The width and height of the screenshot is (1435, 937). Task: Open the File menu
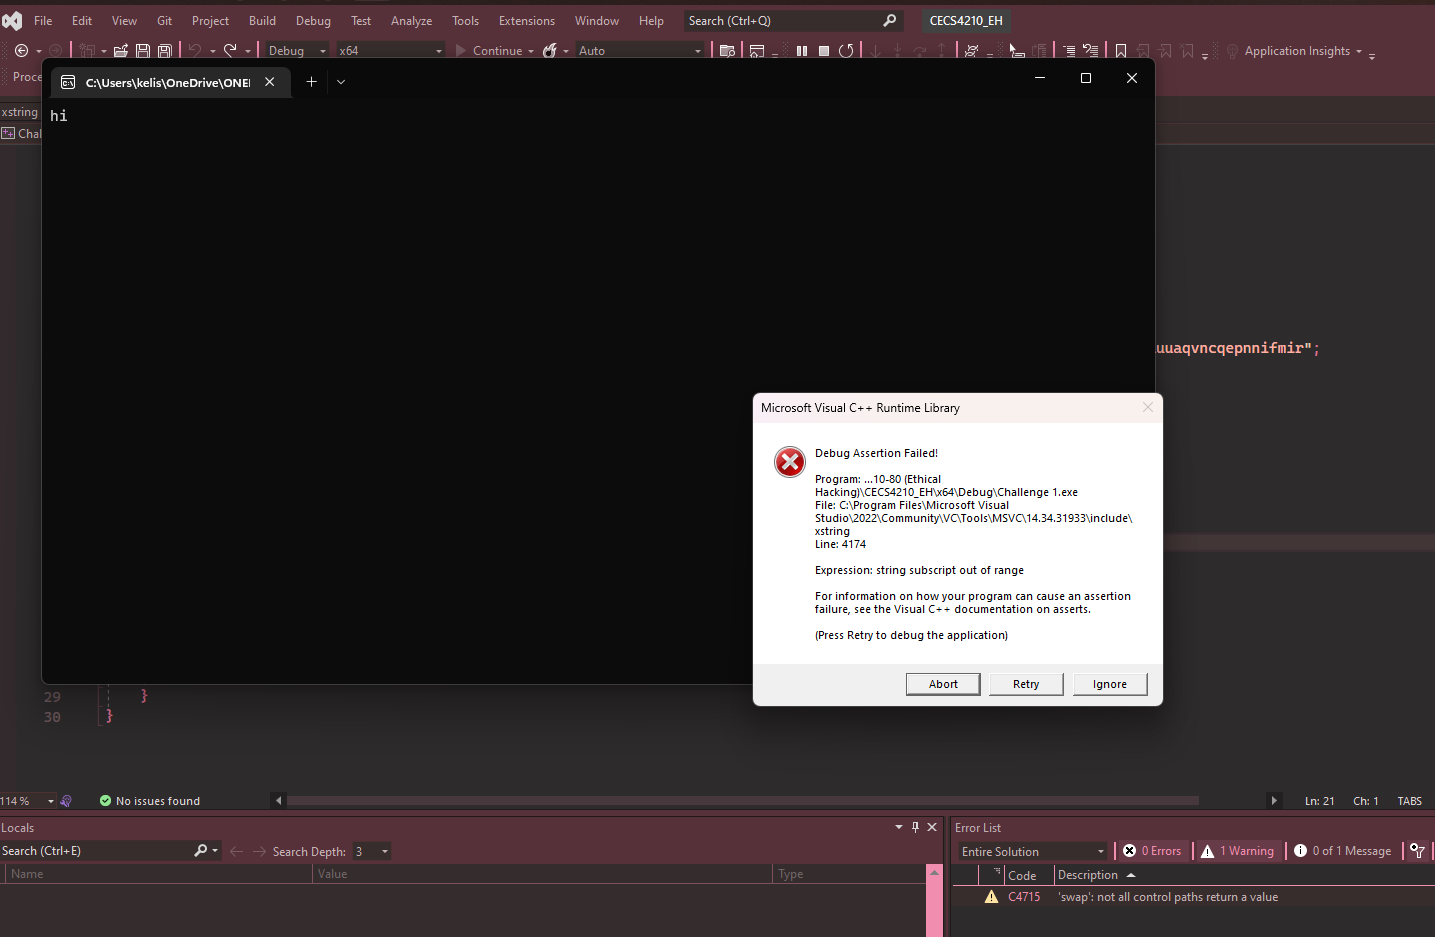click(43, 20)
